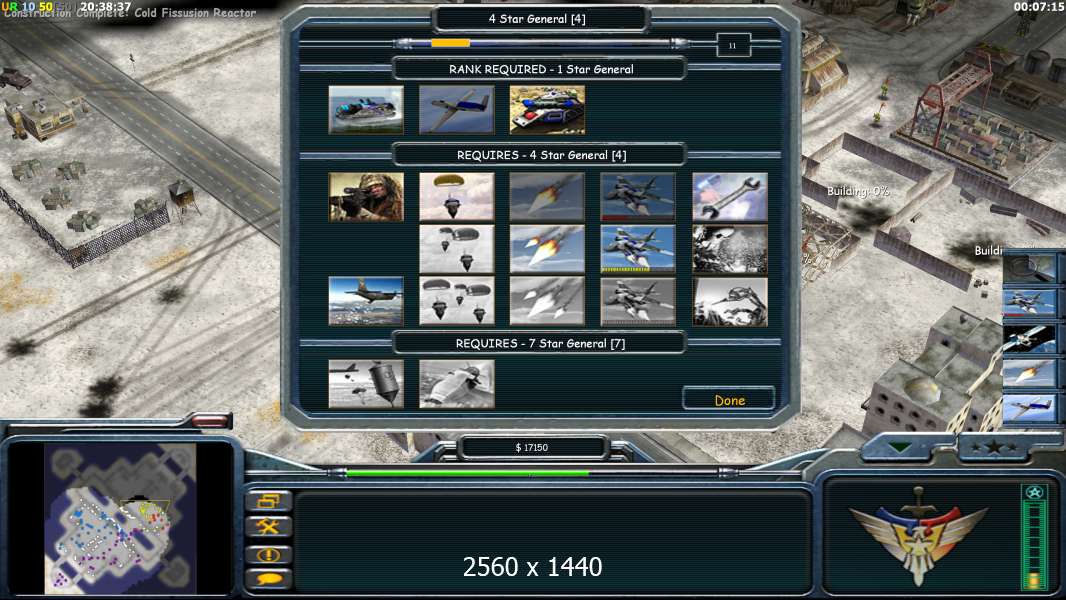Activate missile power shortcut in right sidebar
The image size is (1066, 600).
[x=1031, y=373]
